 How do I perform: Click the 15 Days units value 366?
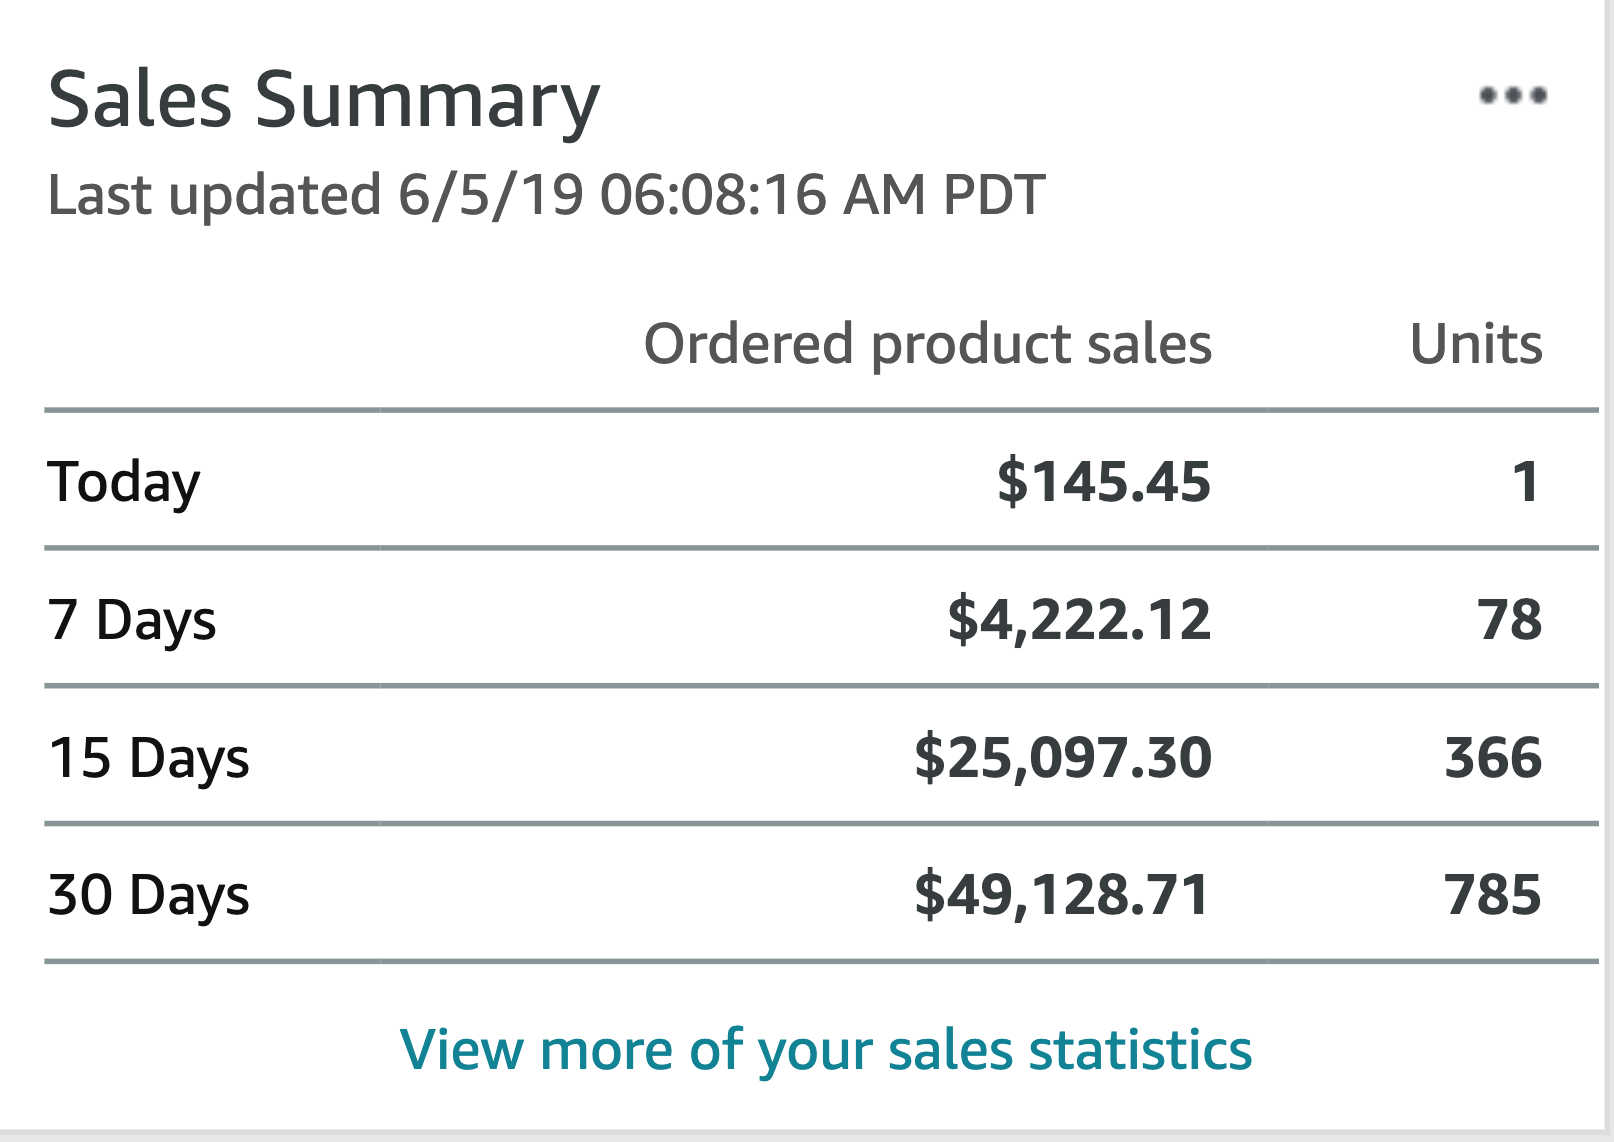(x=1494, y=757)
